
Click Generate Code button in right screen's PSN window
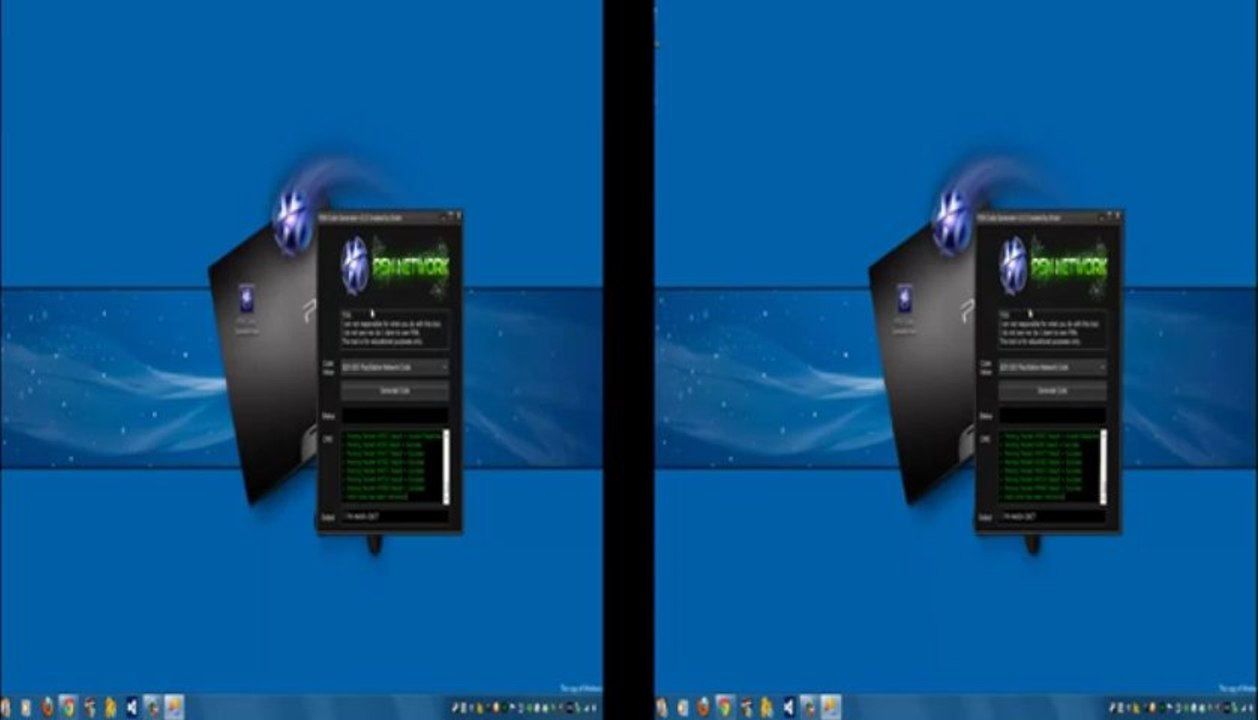pyautogui.click(x=1053, y=390)
